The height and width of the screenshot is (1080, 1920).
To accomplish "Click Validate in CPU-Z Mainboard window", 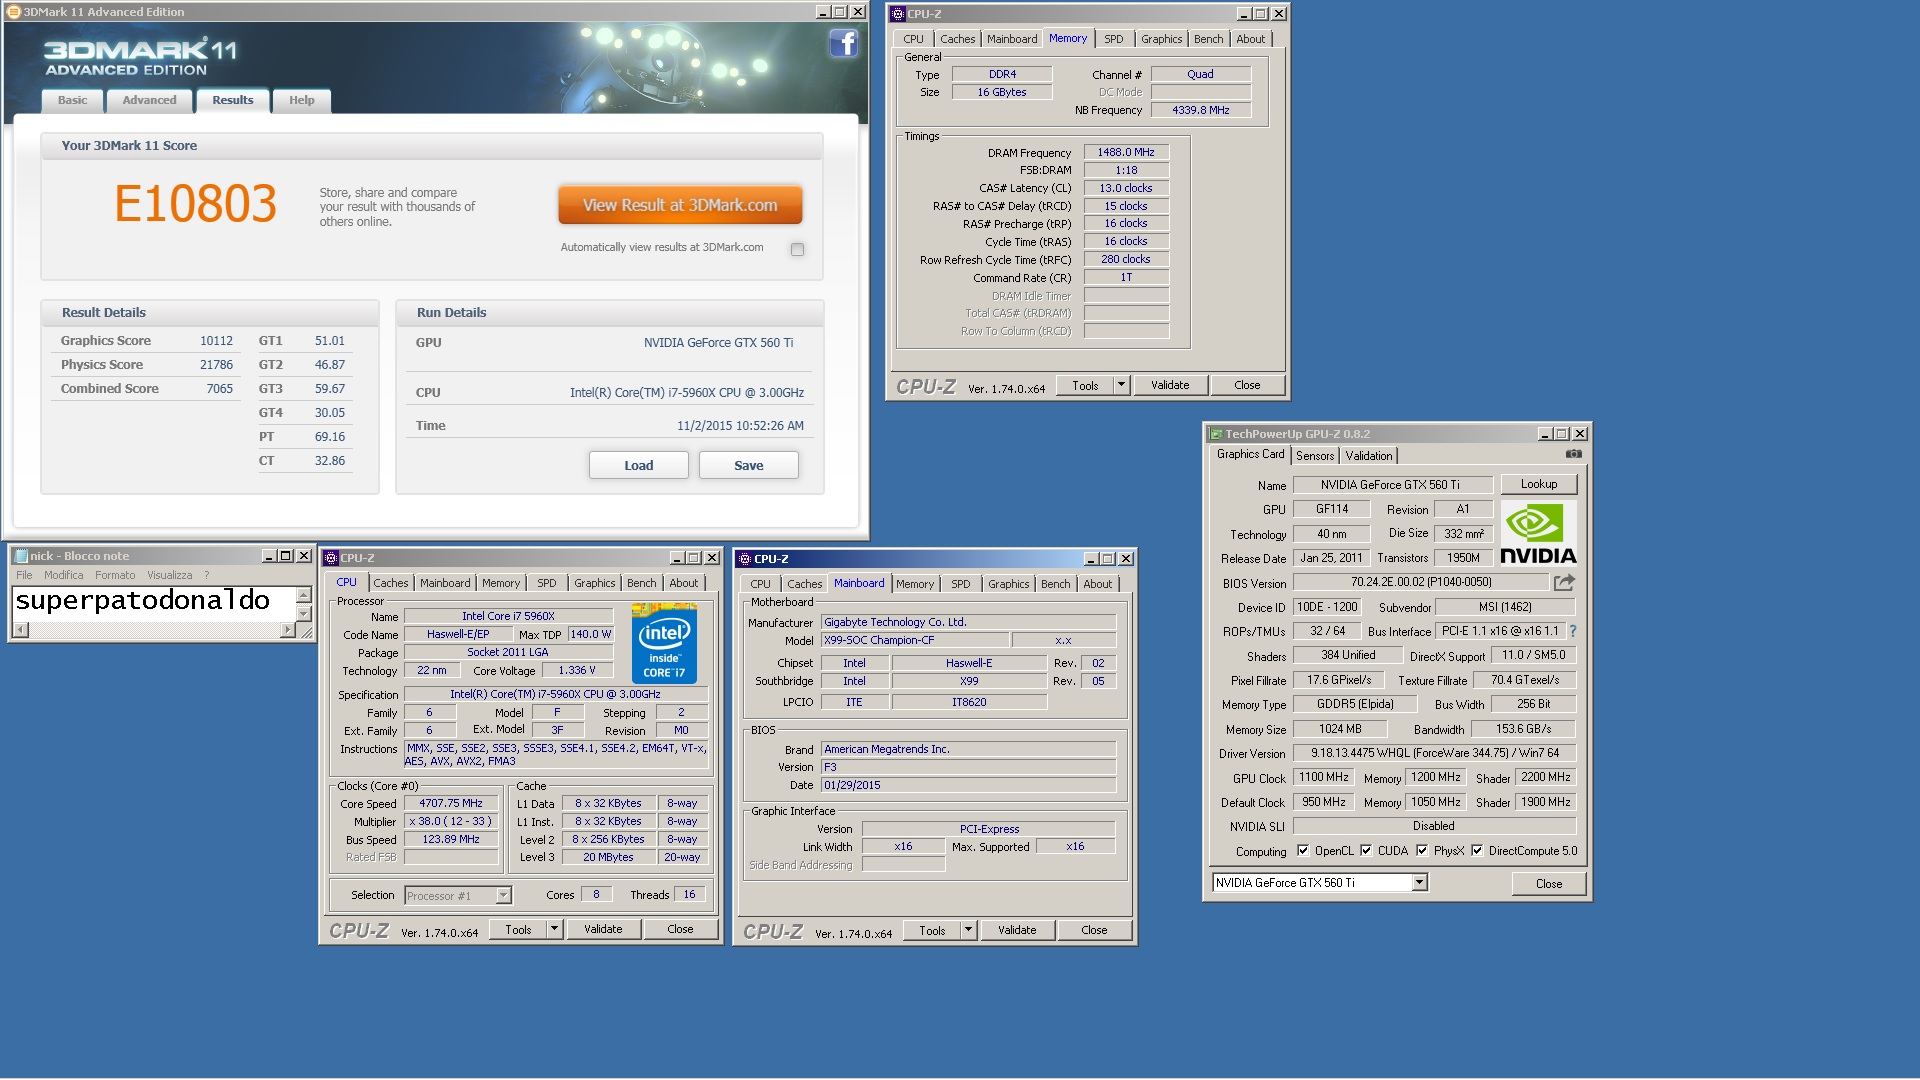I will point(1017,930).
